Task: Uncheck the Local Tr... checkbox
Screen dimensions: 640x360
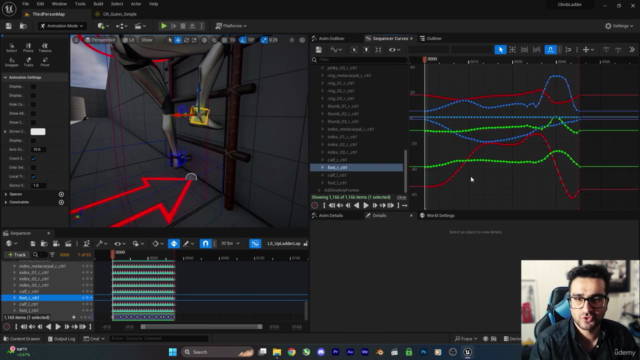Action: [x=33, y=176]
